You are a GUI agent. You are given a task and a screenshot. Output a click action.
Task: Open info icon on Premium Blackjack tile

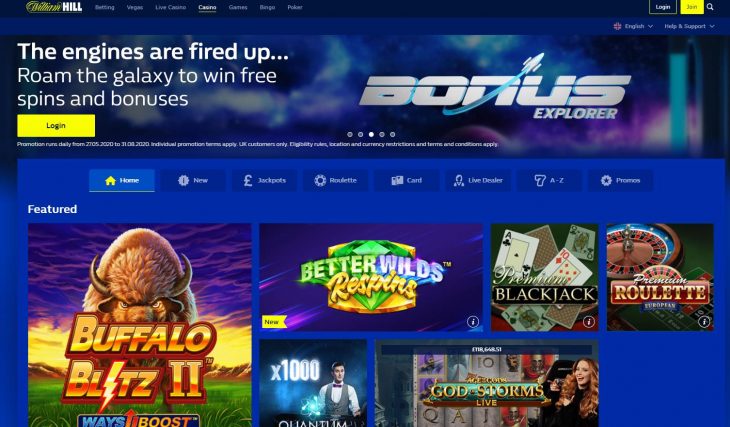click(x=588, y=322)
